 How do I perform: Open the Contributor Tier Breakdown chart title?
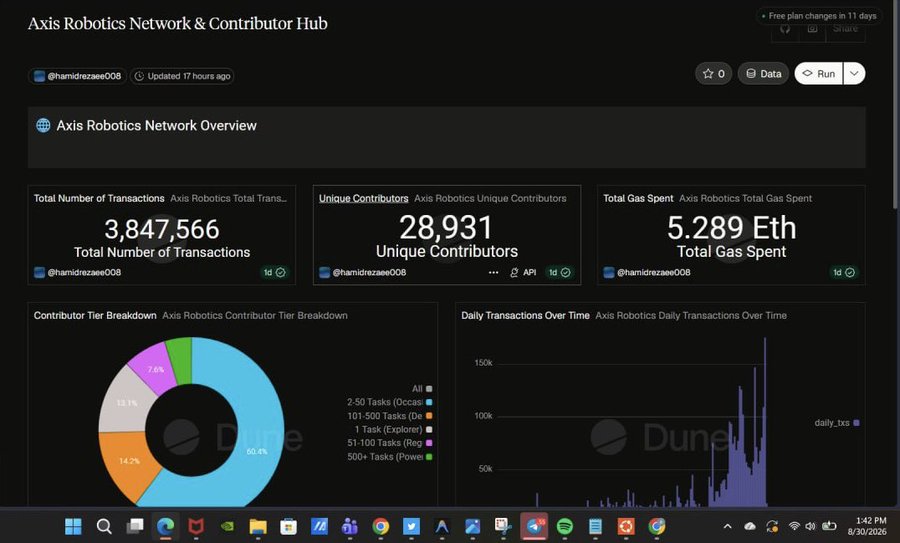pyautogui.click(x=95, y=315)
